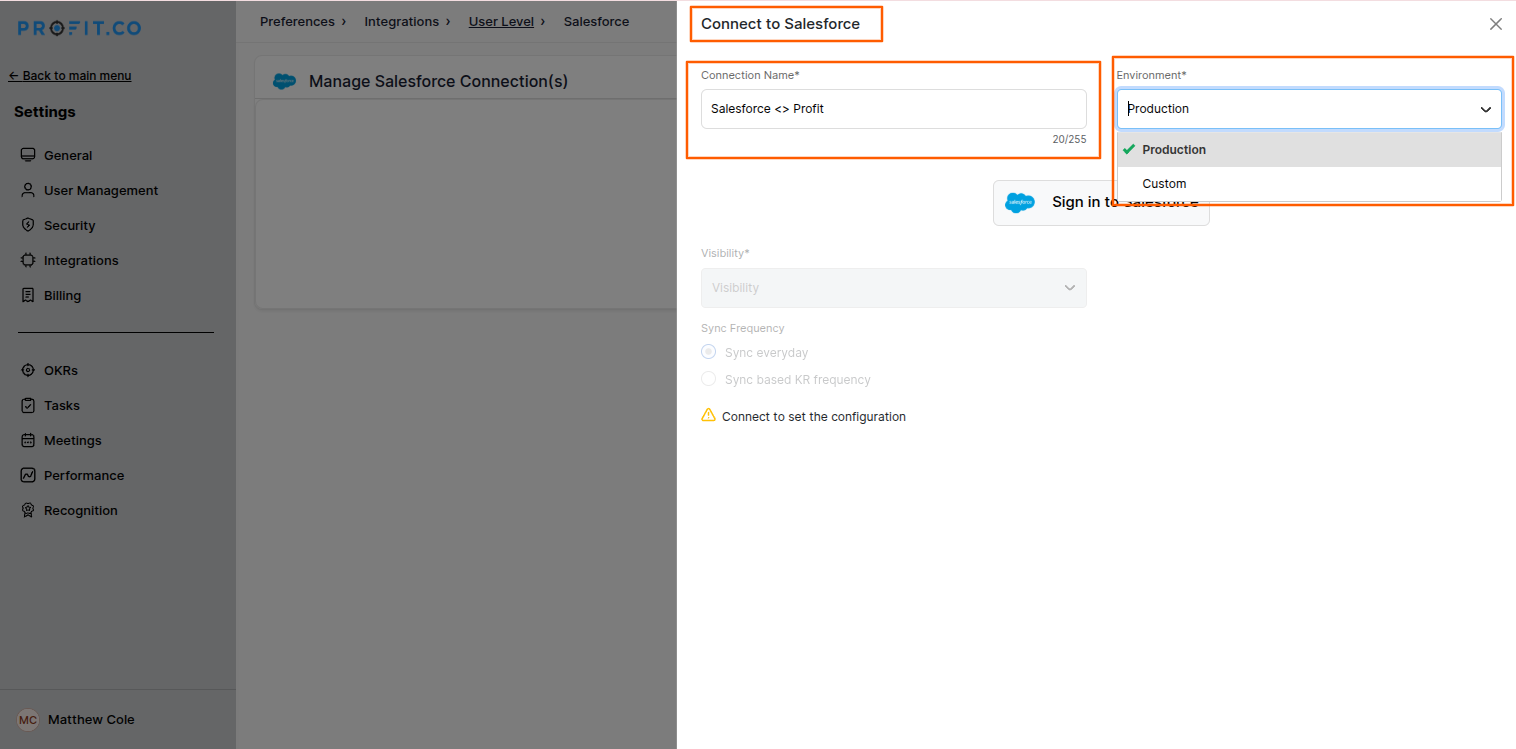This screenshot has width=1516, height=749.
Task: Open User Level breadcrumb link
Action: coord(501,21)
